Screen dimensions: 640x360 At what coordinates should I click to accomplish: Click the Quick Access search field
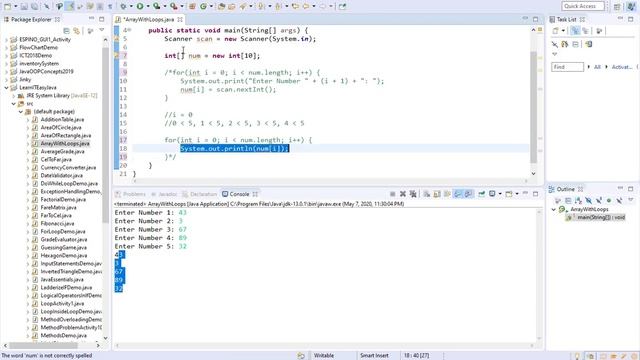pos(583,6)
